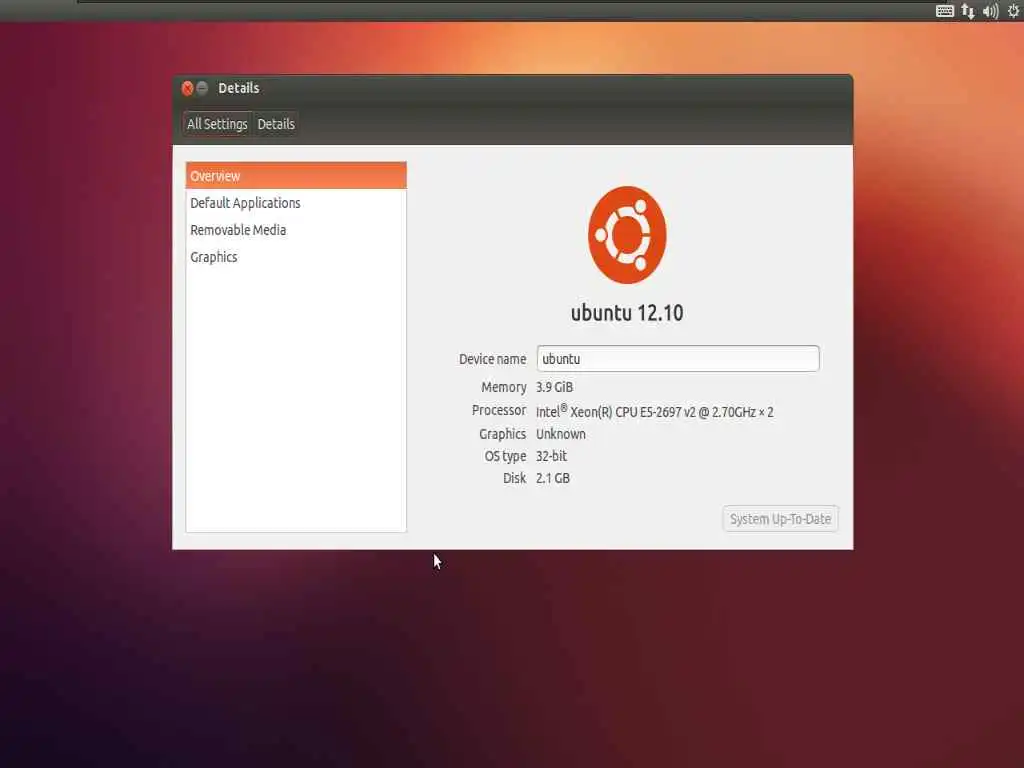Viewport: 1024px width, 768px height.
Task: Click the Memory label
Action: point(504,387)
